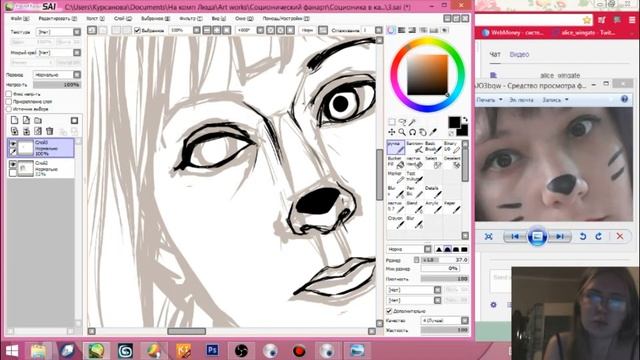Toggle the RGB sliders panel icon
Viewport: 640px width, 360px height.
[402, 30]
